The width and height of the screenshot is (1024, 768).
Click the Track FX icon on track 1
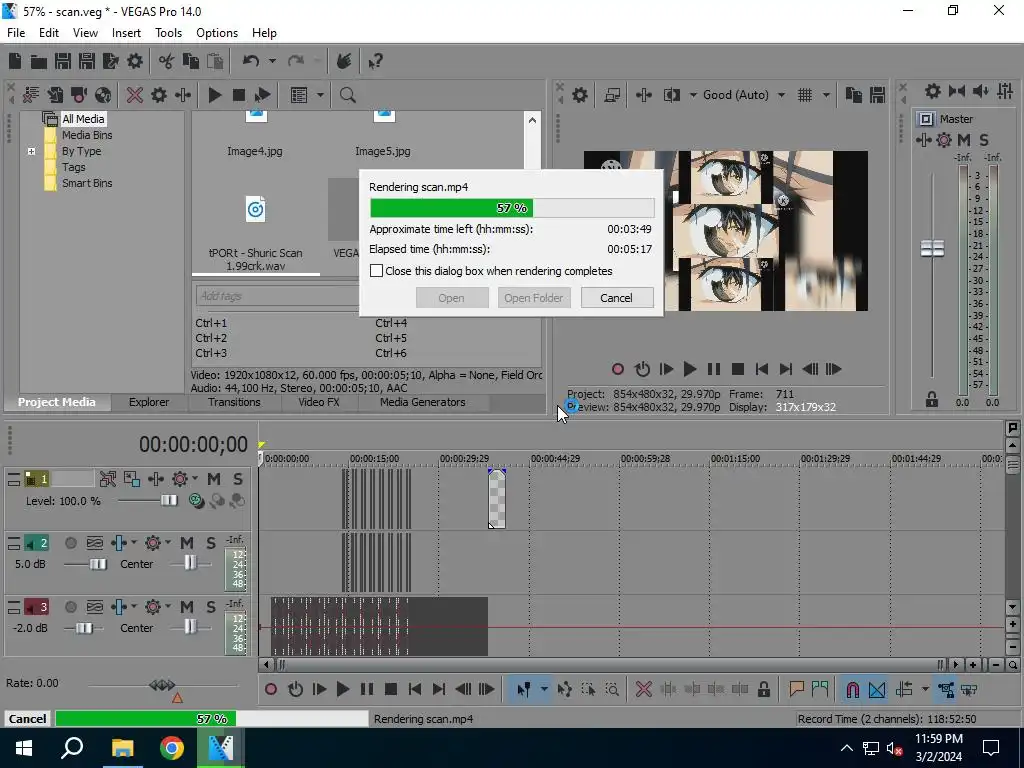pos(180,479)
